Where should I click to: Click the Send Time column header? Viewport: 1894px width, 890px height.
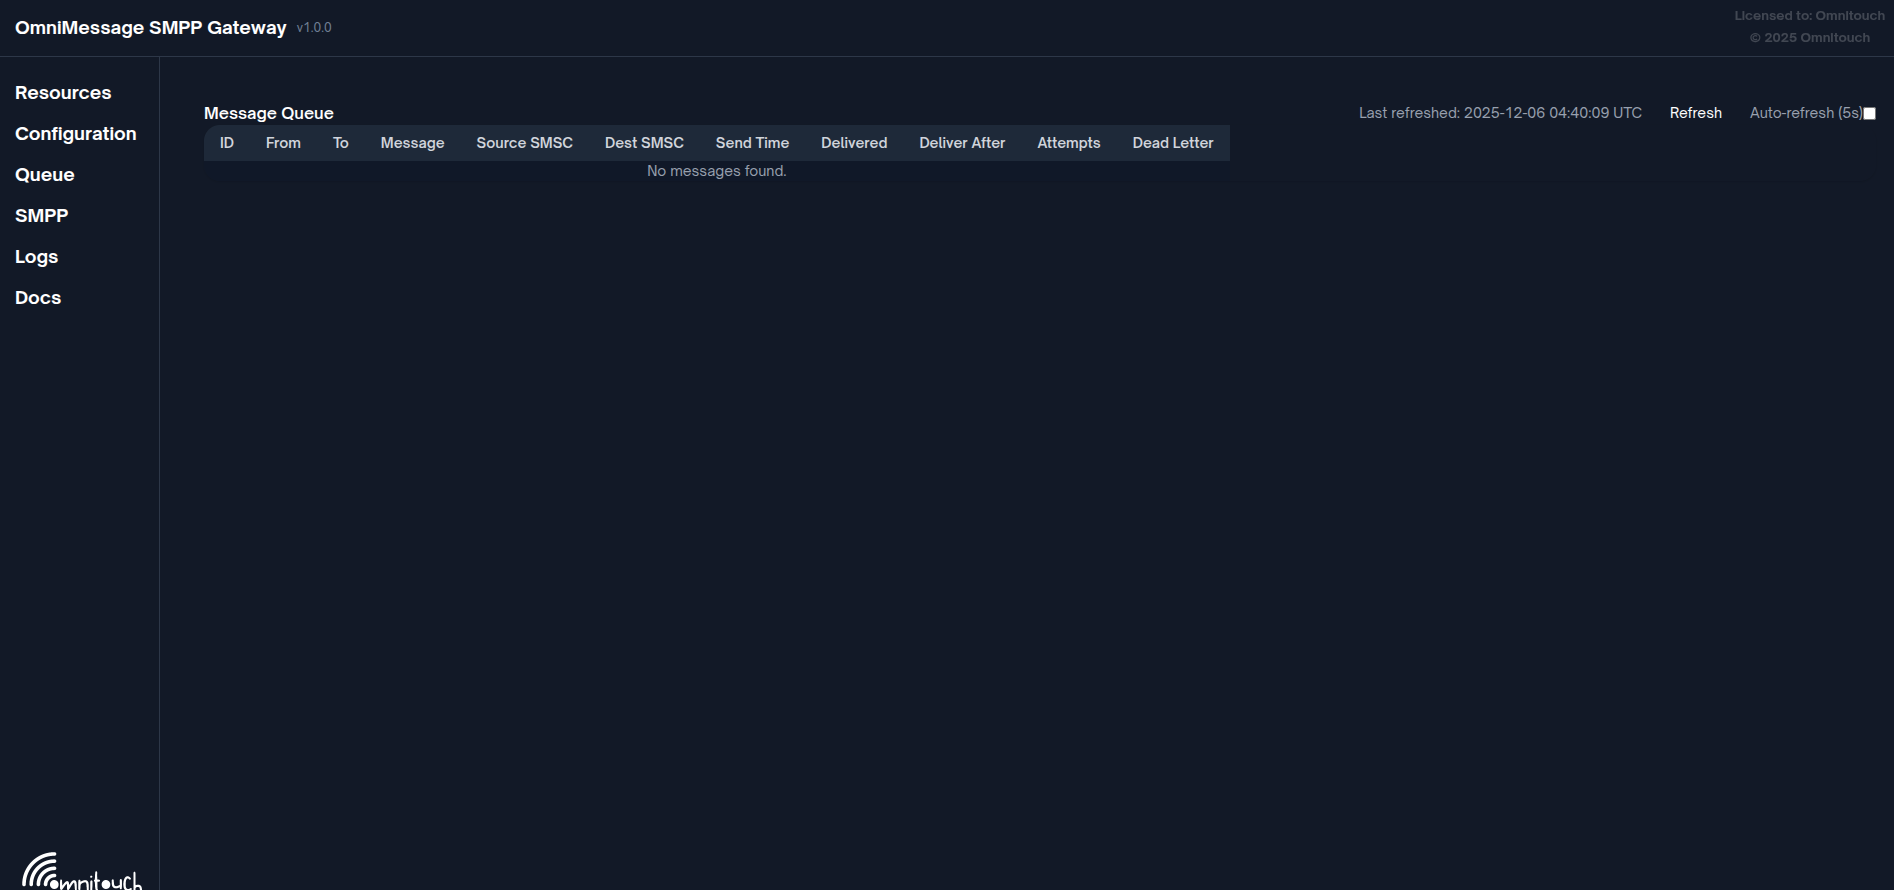click(752, 143)
